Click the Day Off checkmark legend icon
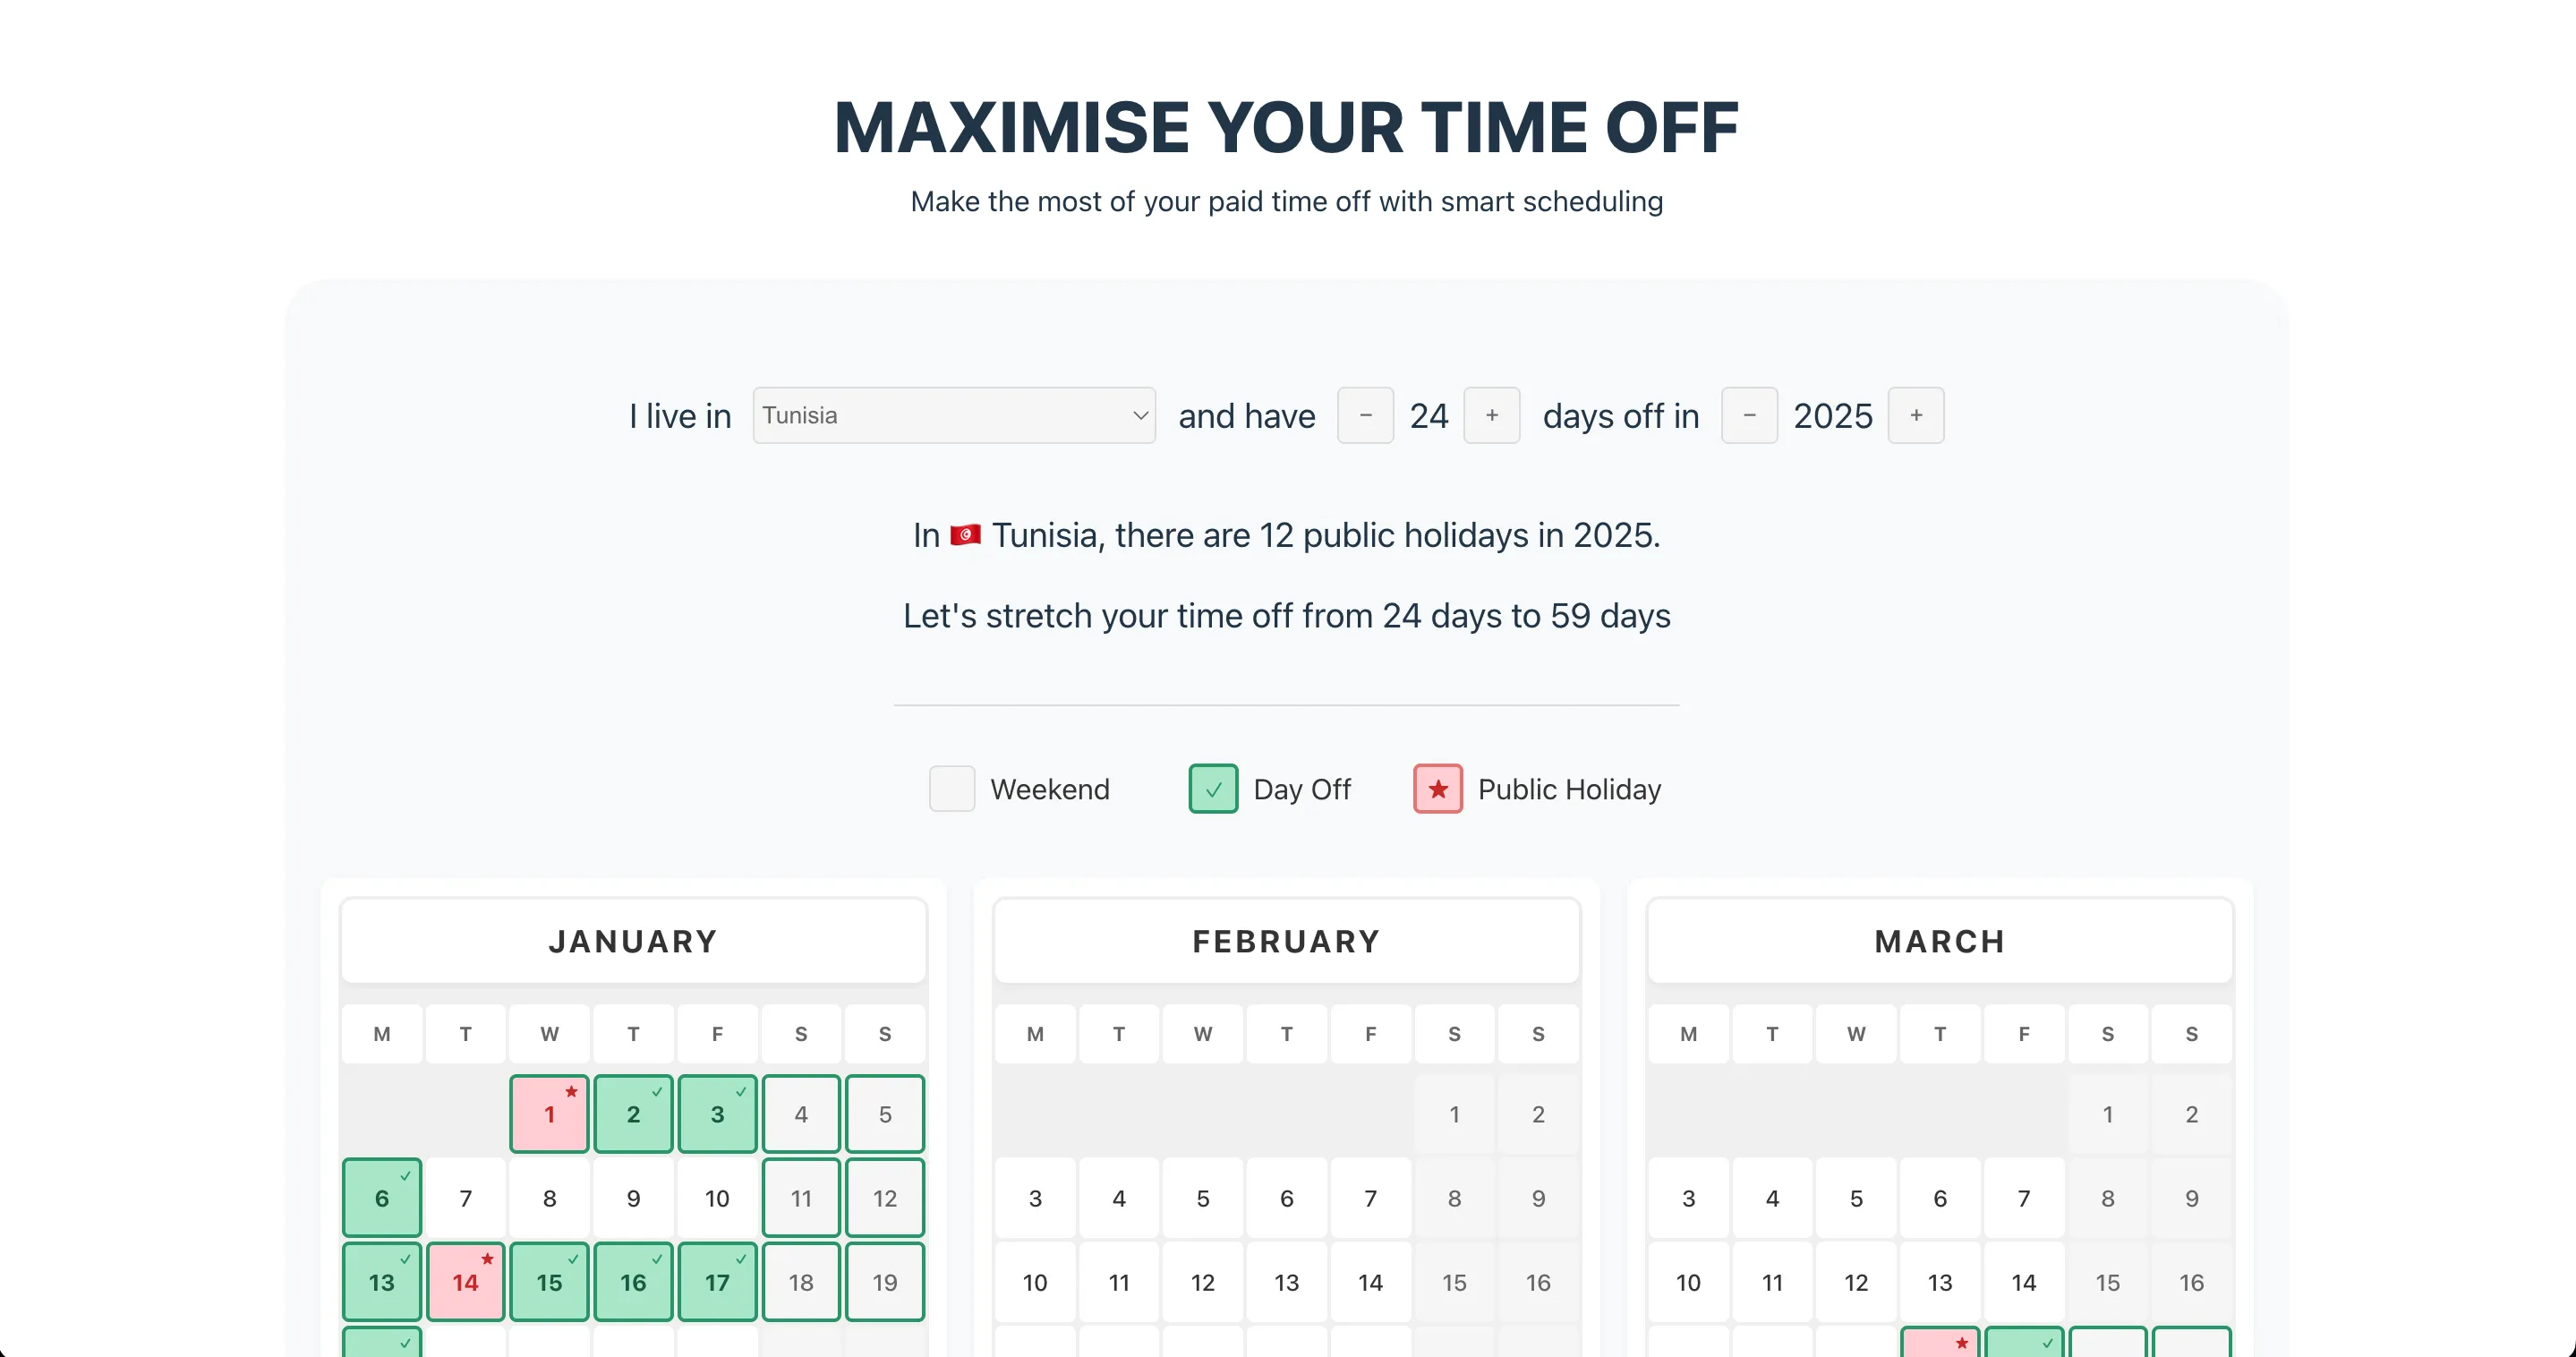Viewport: 2576px width, 1357px height. 1213,789
